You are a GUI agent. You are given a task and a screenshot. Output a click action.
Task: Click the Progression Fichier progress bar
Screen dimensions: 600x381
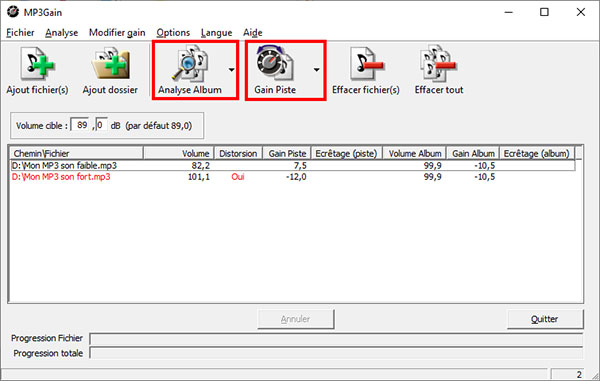click(x=336, y=339)
